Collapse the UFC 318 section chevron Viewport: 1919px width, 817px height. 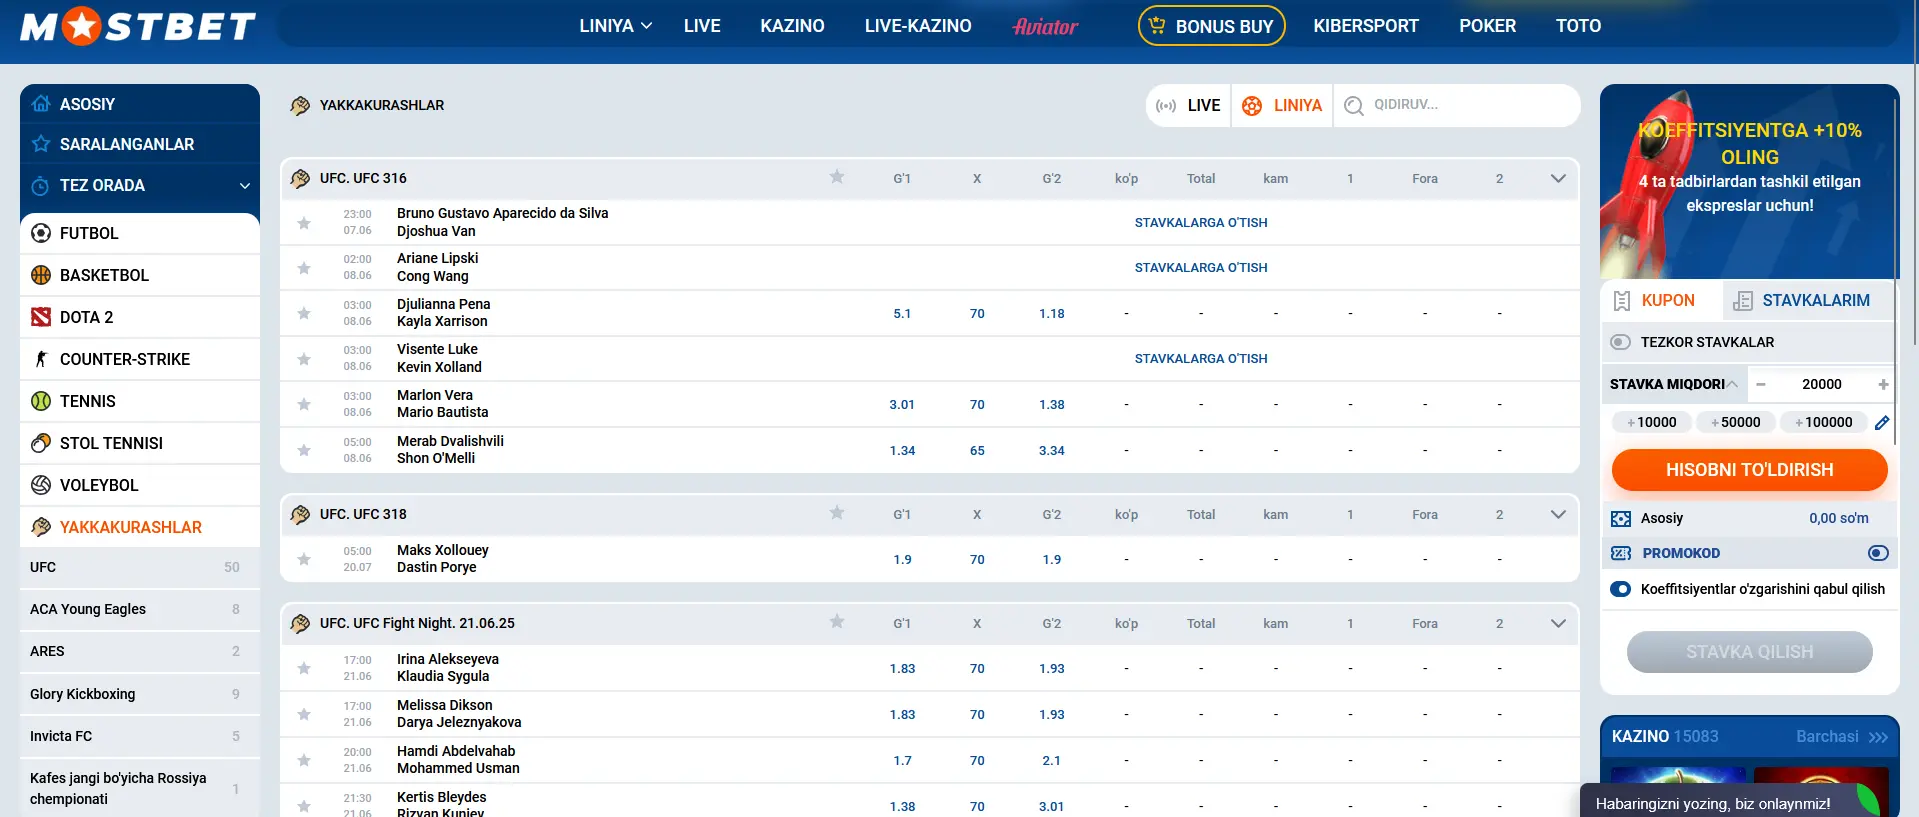(1558, 515)
